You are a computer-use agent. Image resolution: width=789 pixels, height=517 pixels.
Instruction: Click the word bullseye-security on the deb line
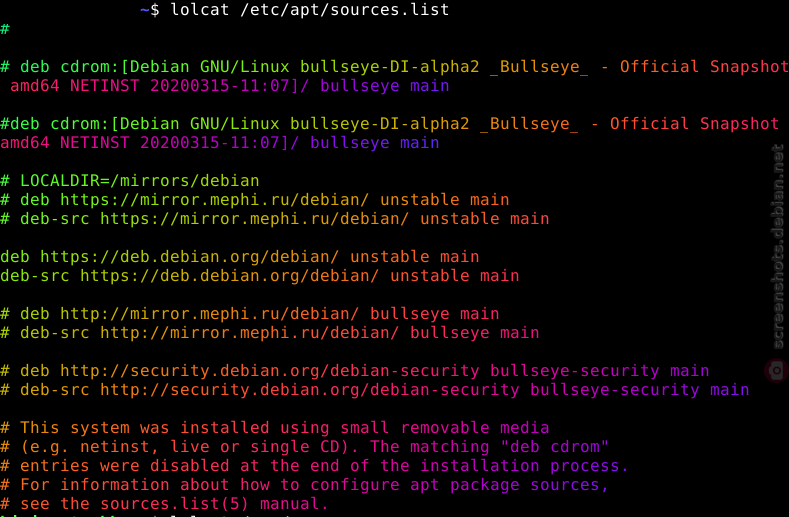574,371
